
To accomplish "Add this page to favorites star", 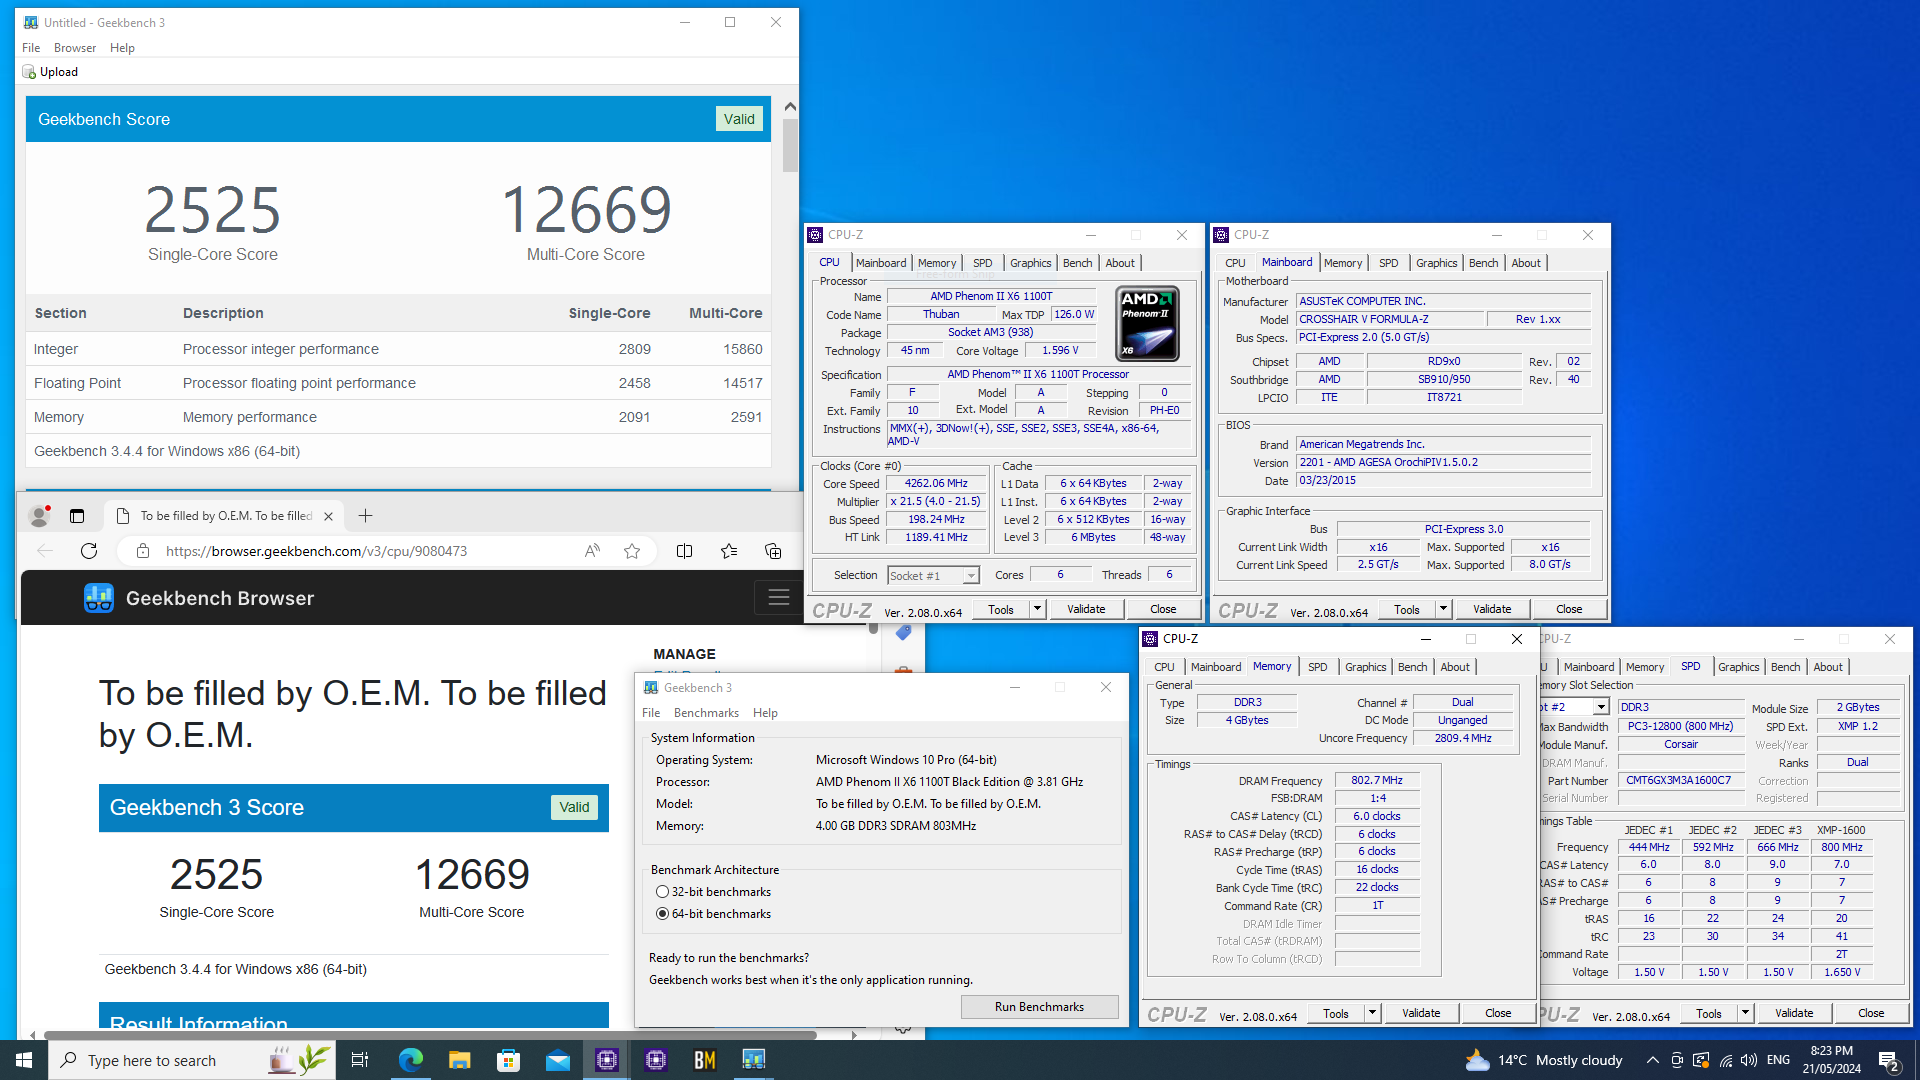I will [x=632, y=551].
